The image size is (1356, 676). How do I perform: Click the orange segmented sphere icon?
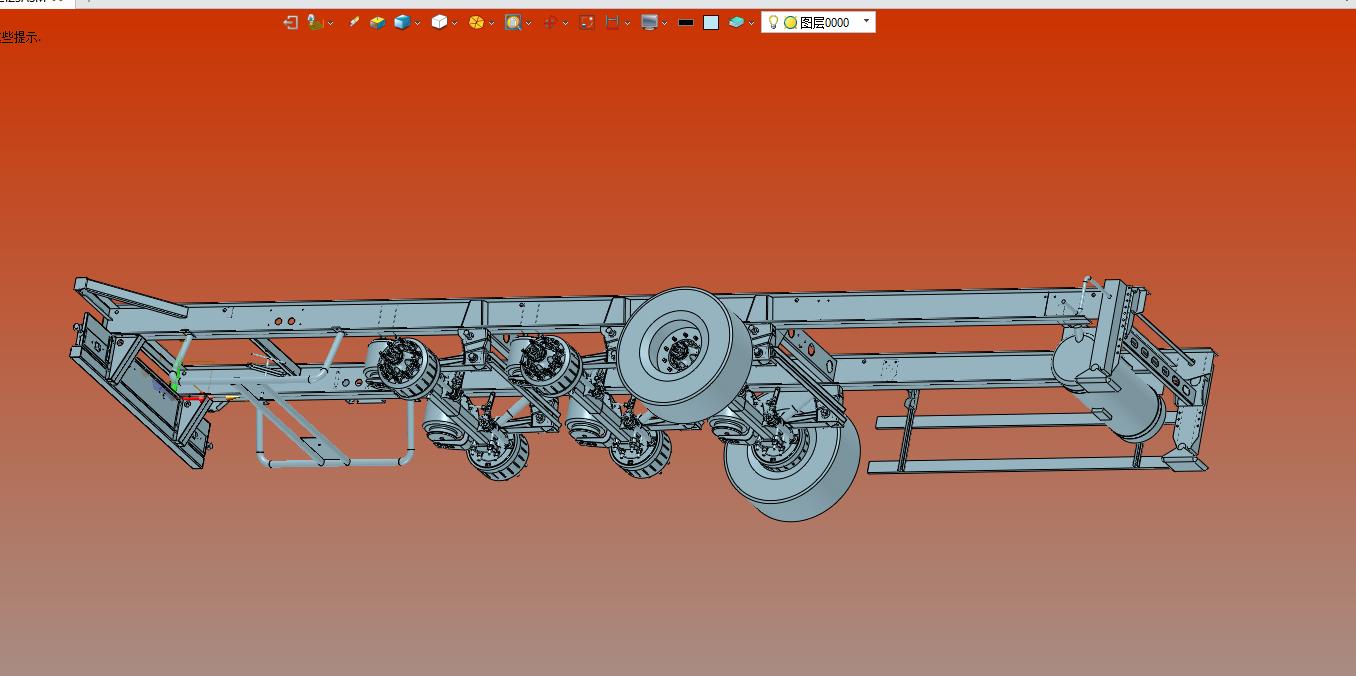pos(476,22)
